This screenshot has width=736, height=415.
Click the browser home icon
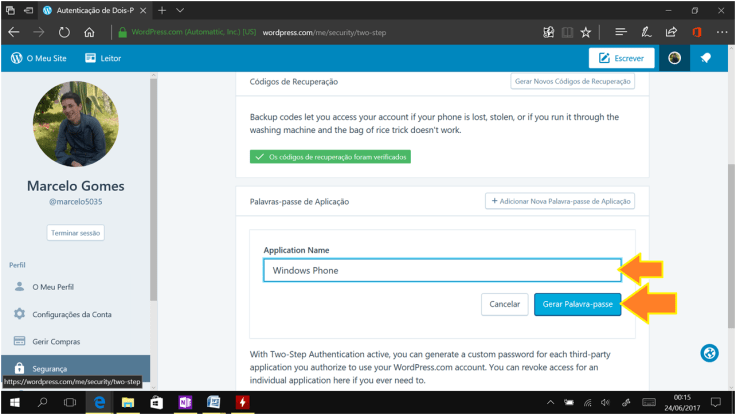90,32
